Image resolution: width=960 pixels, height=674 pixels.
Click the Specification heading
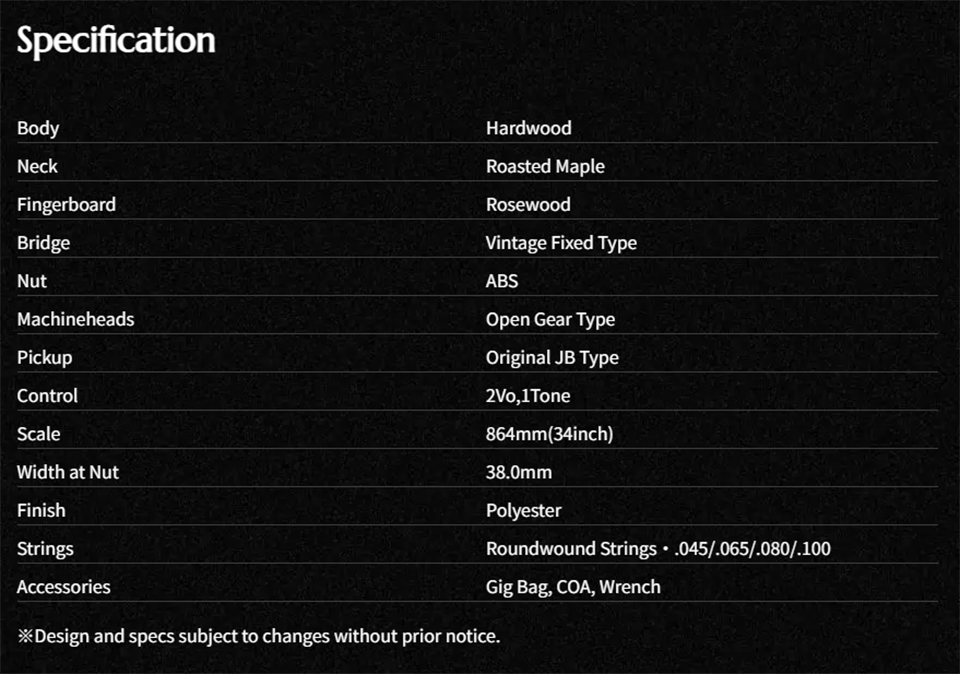click(116, 41)
